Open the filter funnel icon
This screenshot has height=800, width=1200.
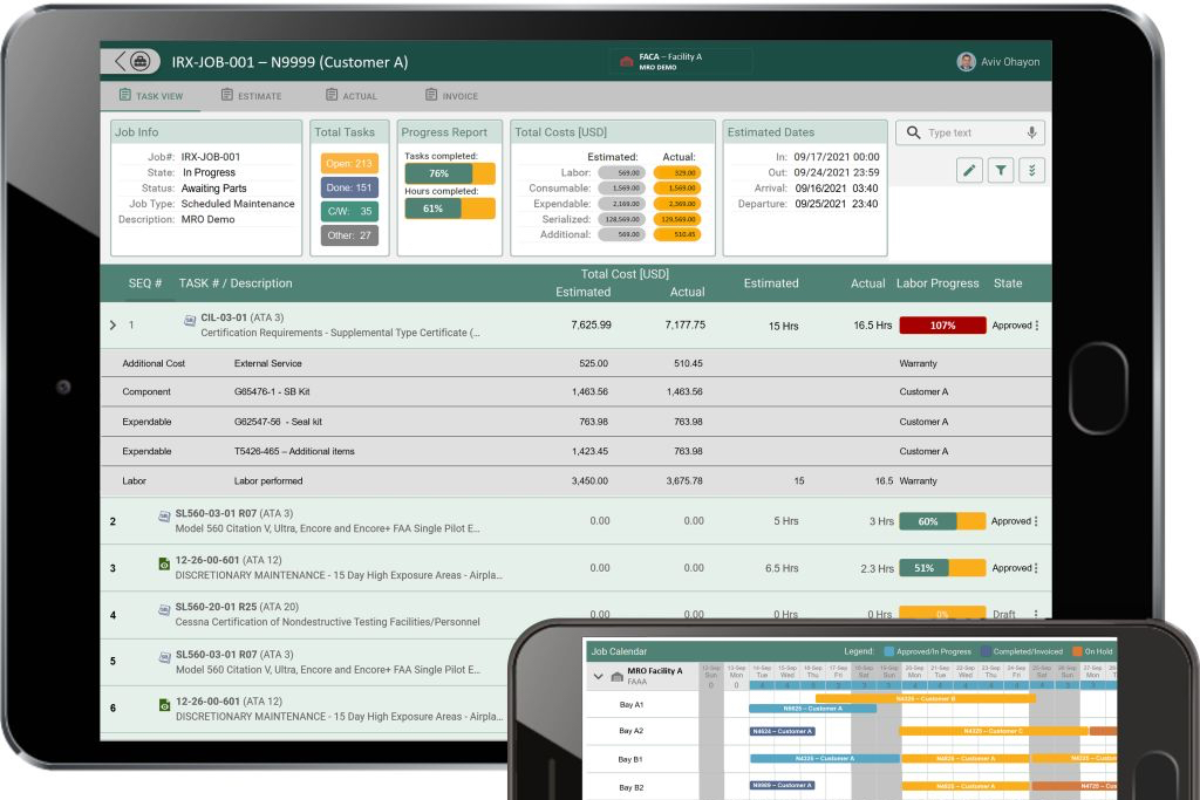(1000, 170)
